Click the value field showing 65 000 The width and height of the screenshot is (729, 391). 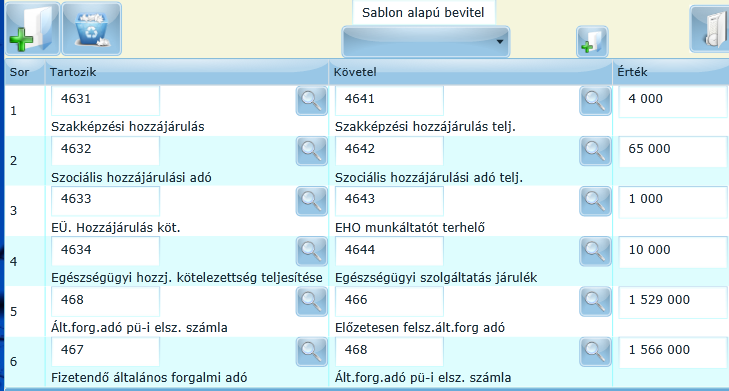coord(674,152)
